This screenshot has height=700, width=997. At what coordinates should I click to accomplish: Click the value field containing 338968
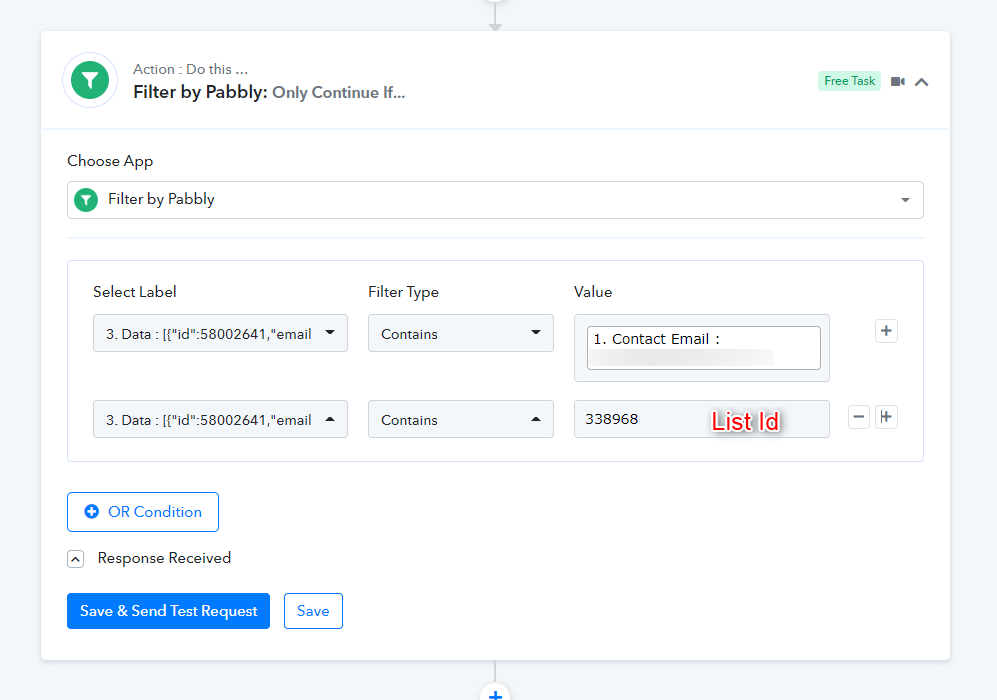click(701, 419)
